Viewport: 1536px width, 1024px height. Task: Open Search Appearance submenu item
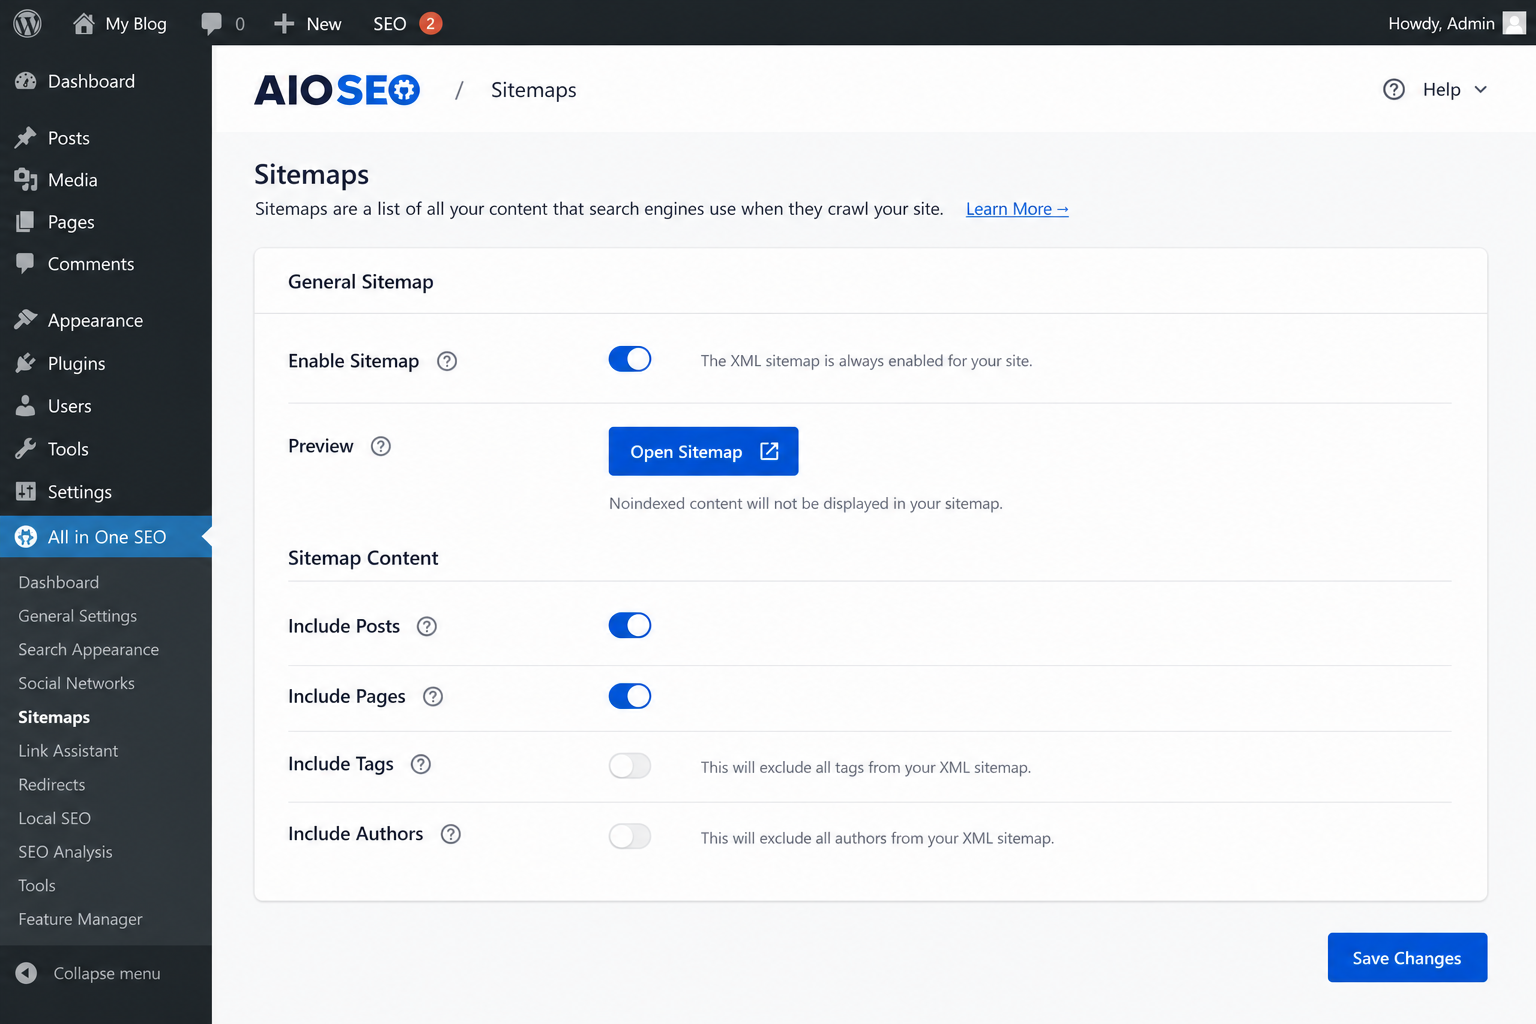[x=88, y=650]
